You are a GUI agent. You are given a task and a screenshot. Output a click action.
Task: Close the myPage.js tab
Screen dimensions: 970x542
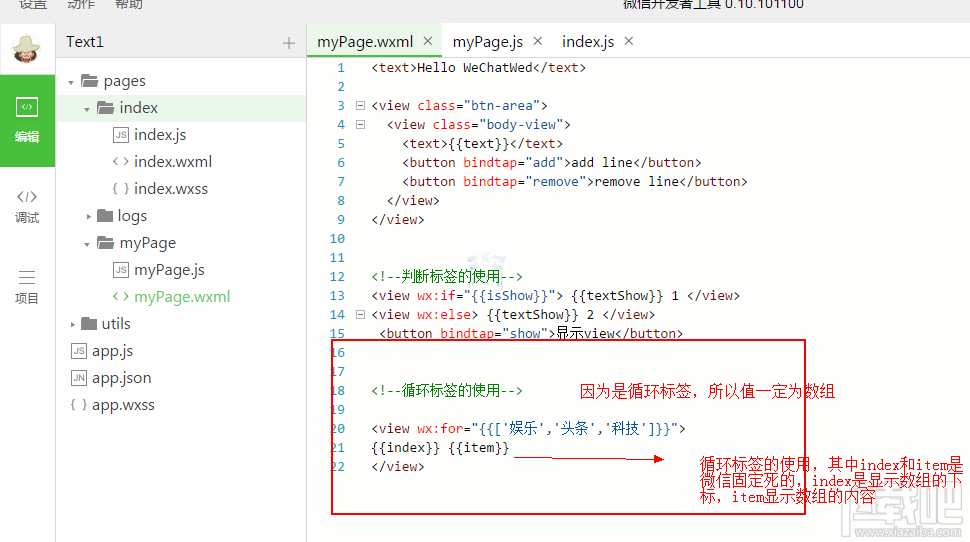click(x=538, y=41)
